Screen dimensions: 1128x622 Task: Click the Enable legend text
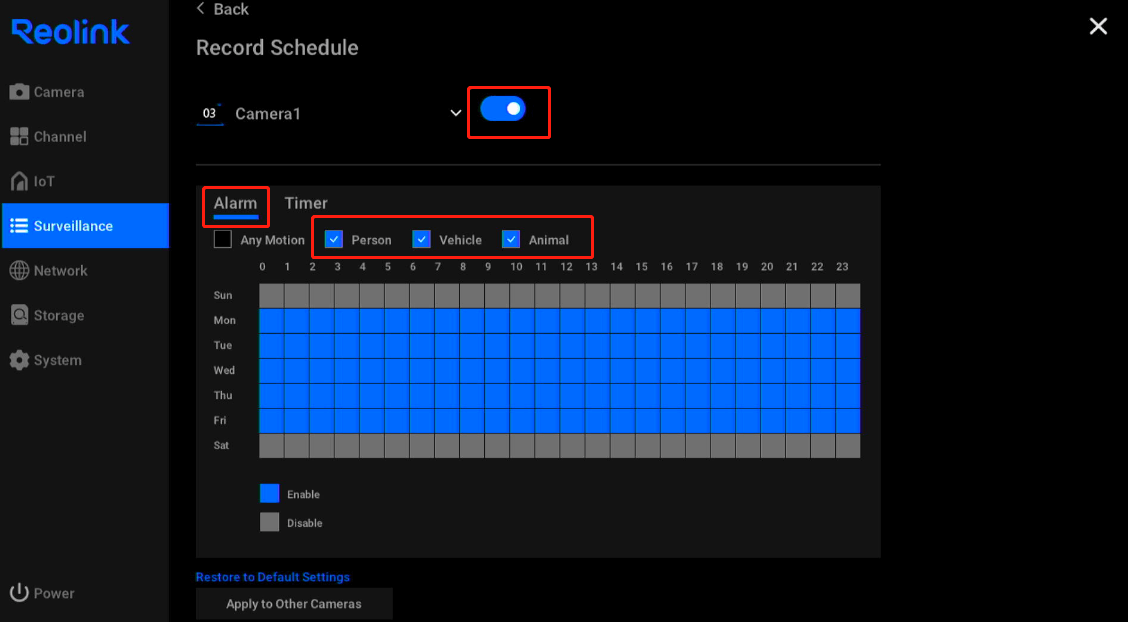coord(303,495)
